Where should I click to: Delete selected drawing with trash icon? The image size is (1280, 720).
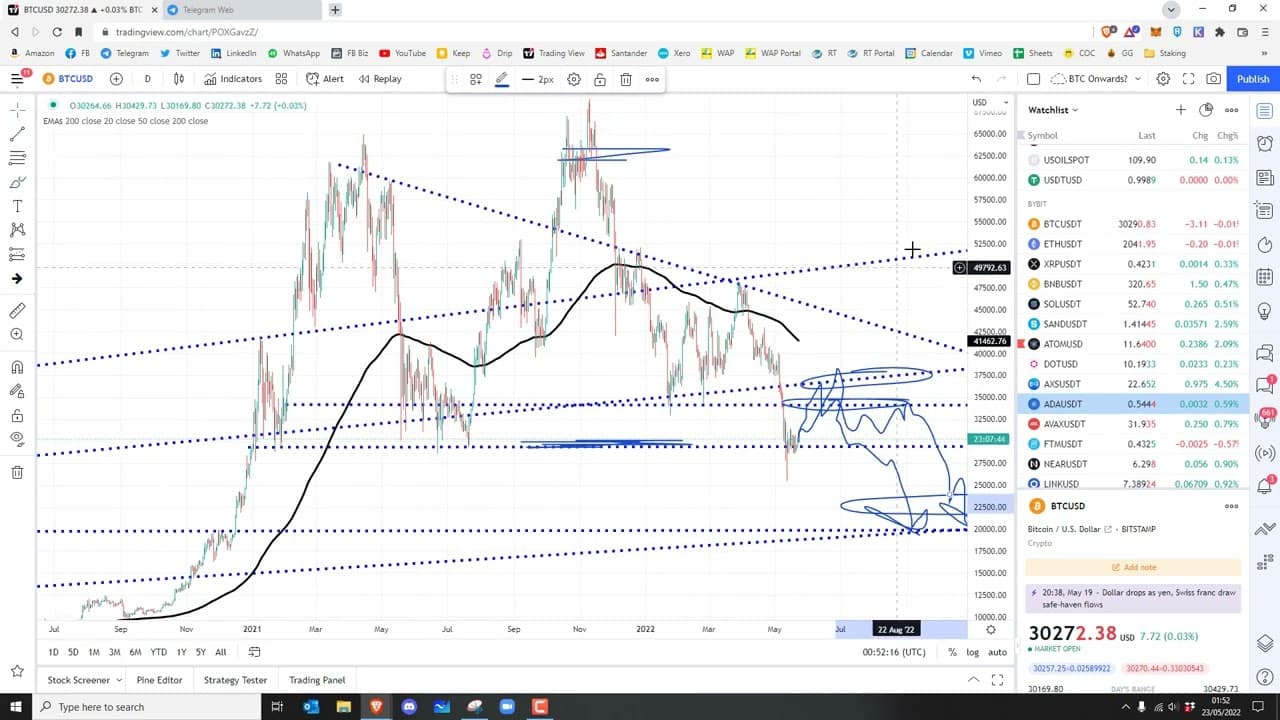point(626,79)
